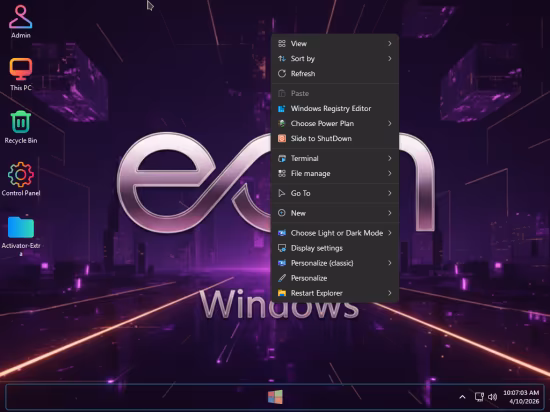Screen dimensions: 550x412
Task: Click the Windows Registry Editor icon
Action: coord(282,109)
